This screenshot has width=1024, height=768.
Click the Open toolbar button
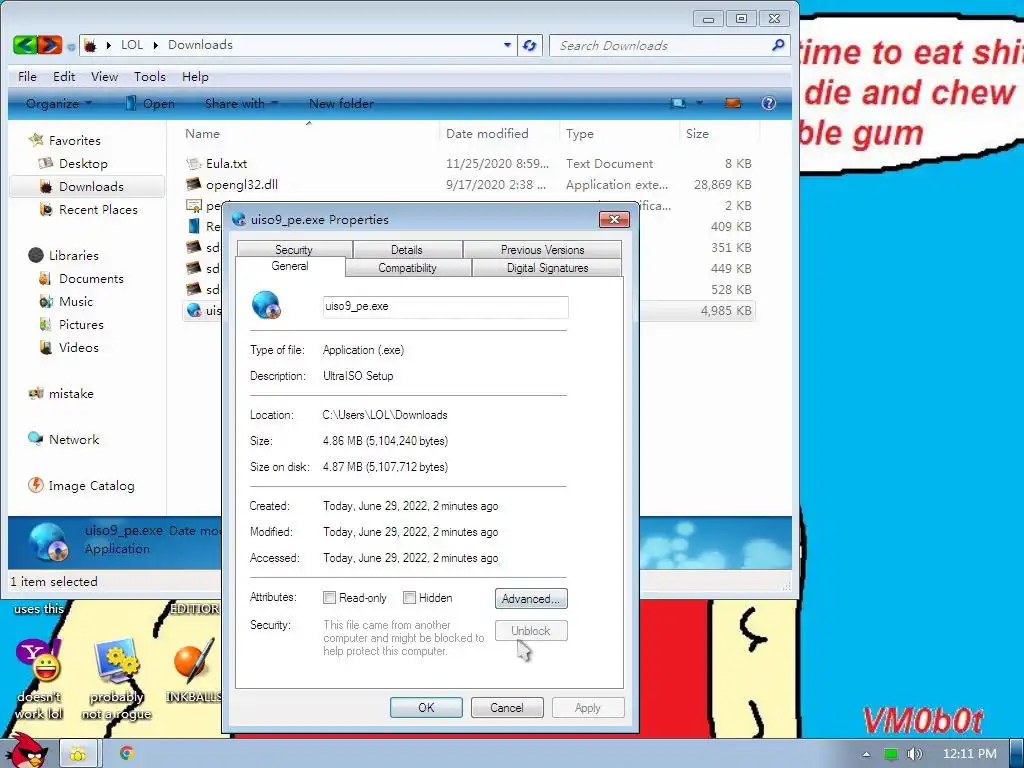pyautogui.click(x=150, y=103)
